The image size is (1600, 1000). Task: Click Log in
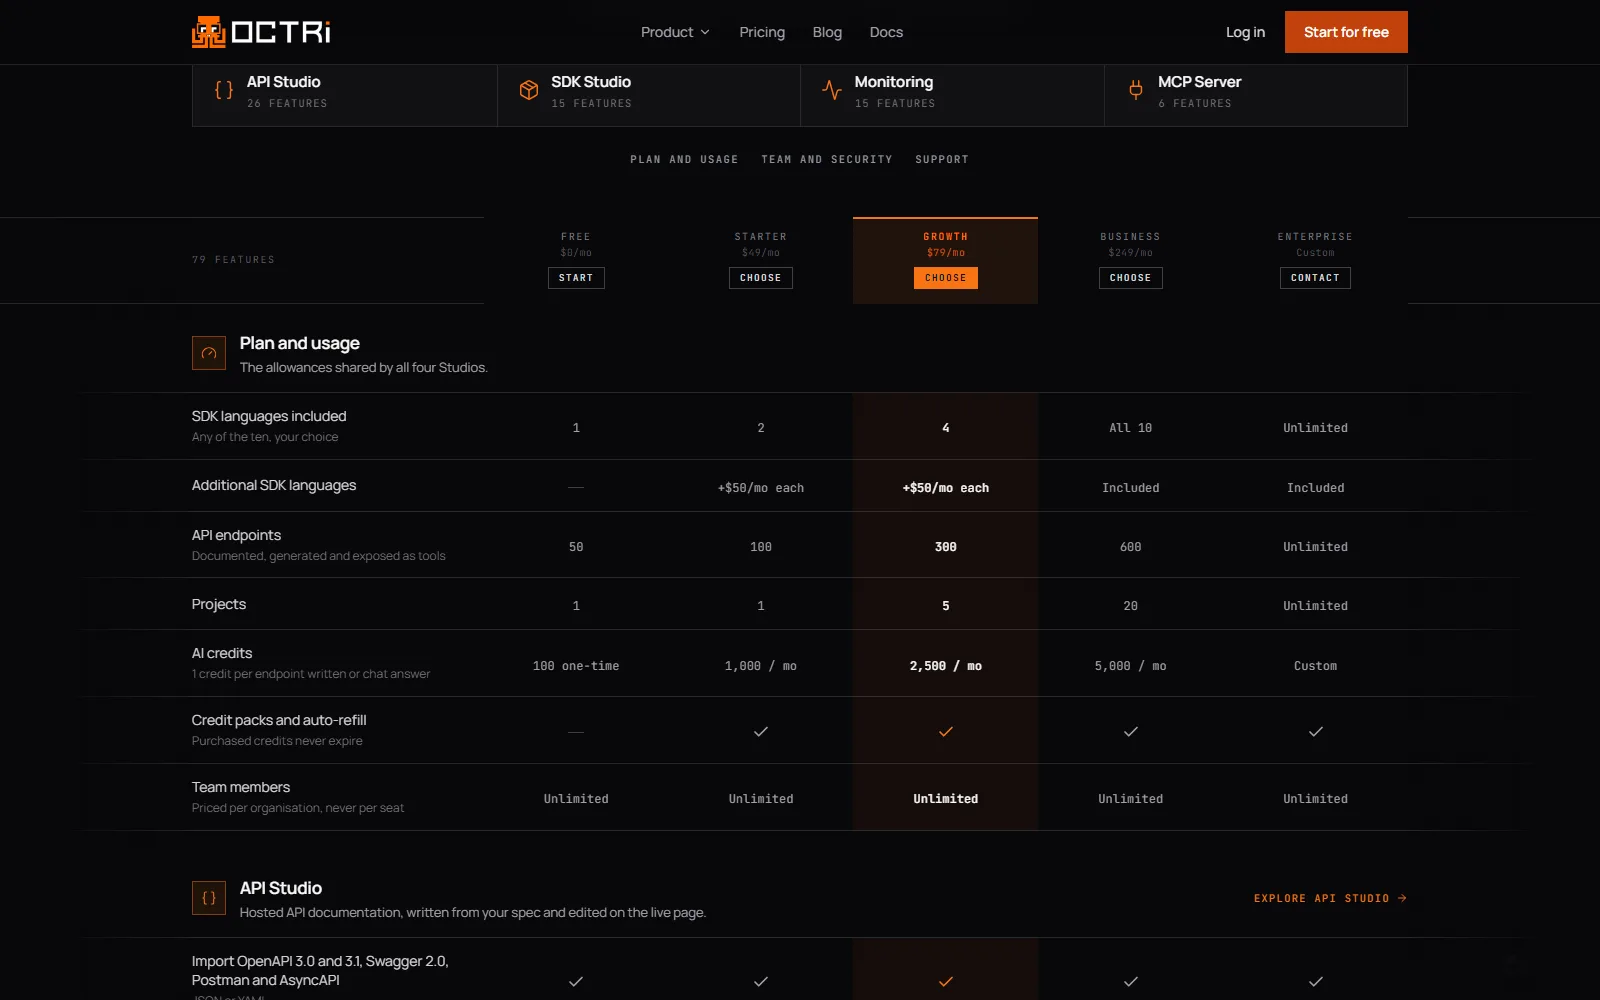[x=1245, y=32]
